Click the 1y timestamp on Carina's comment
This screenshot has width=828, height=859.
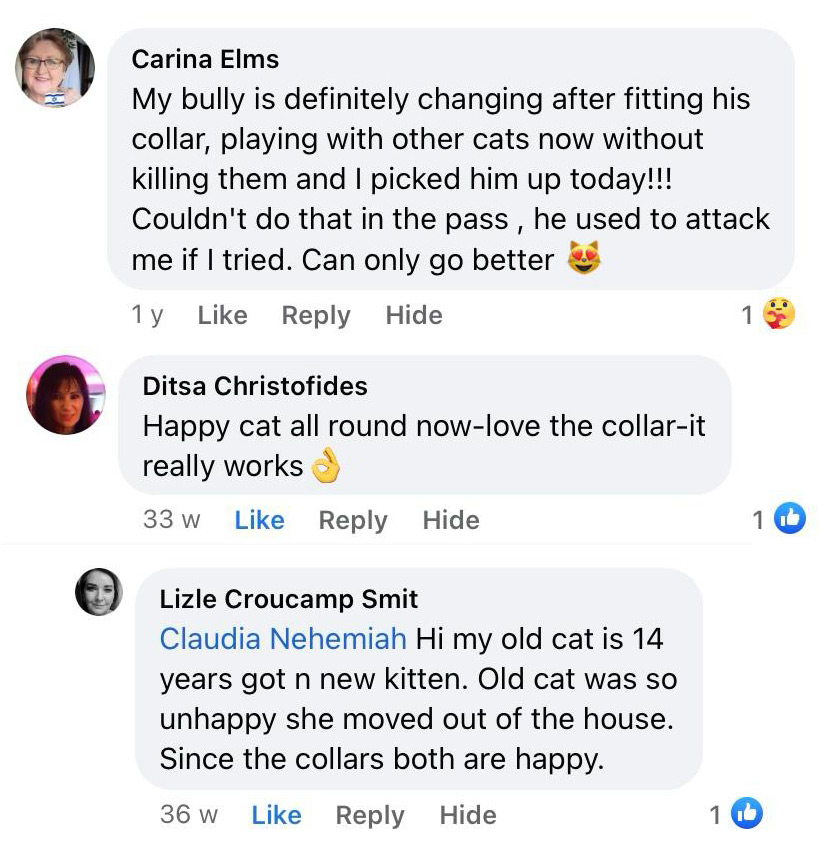(147, 315)
